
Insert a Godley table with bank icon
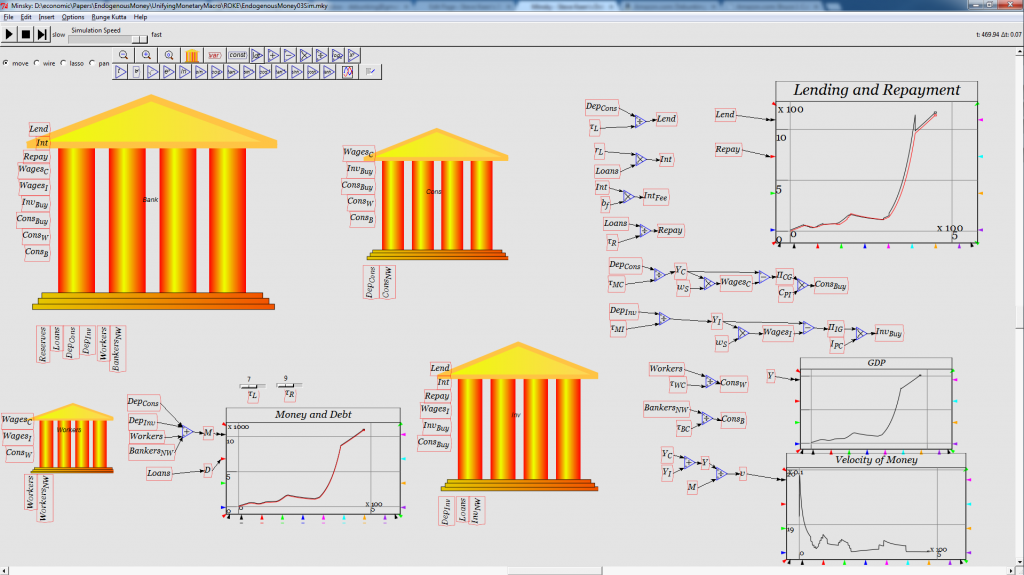coord(192,55)
